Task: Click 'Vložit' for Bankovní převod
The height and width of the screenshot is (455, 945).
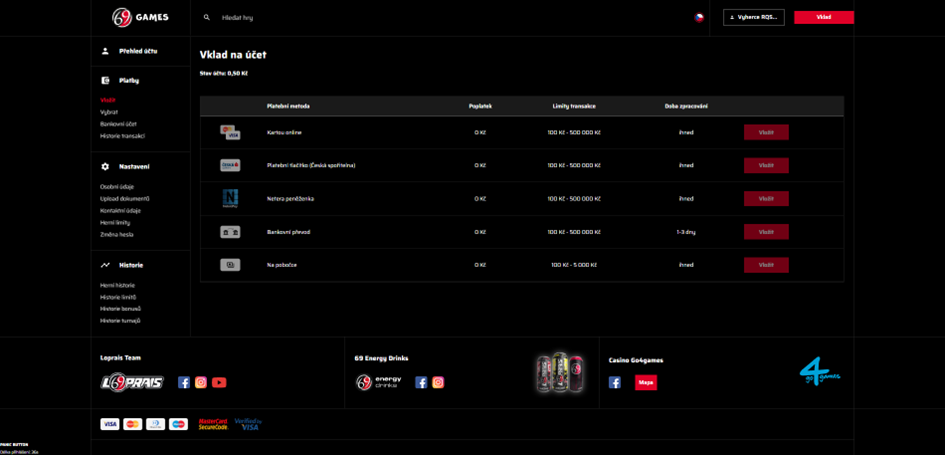Action: pos(766,231)
